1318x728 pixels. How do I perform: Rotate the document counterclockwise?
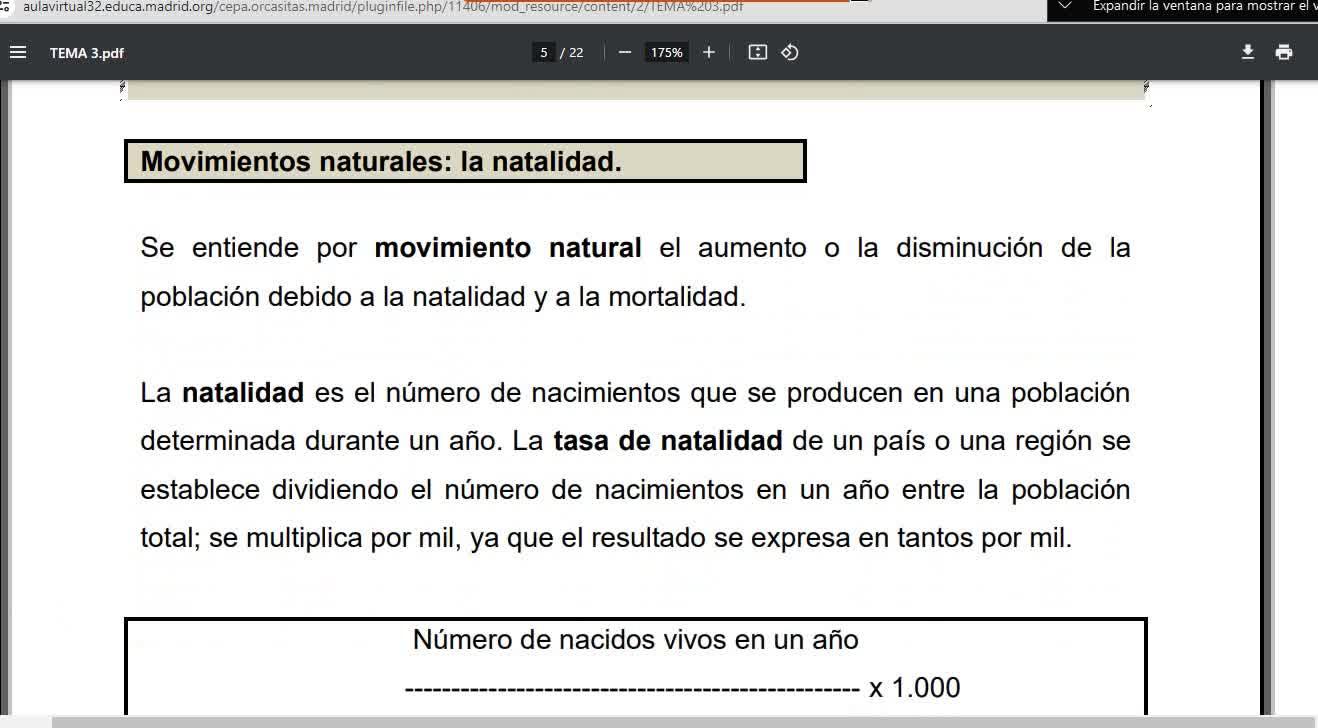click(x=790, y=52)
